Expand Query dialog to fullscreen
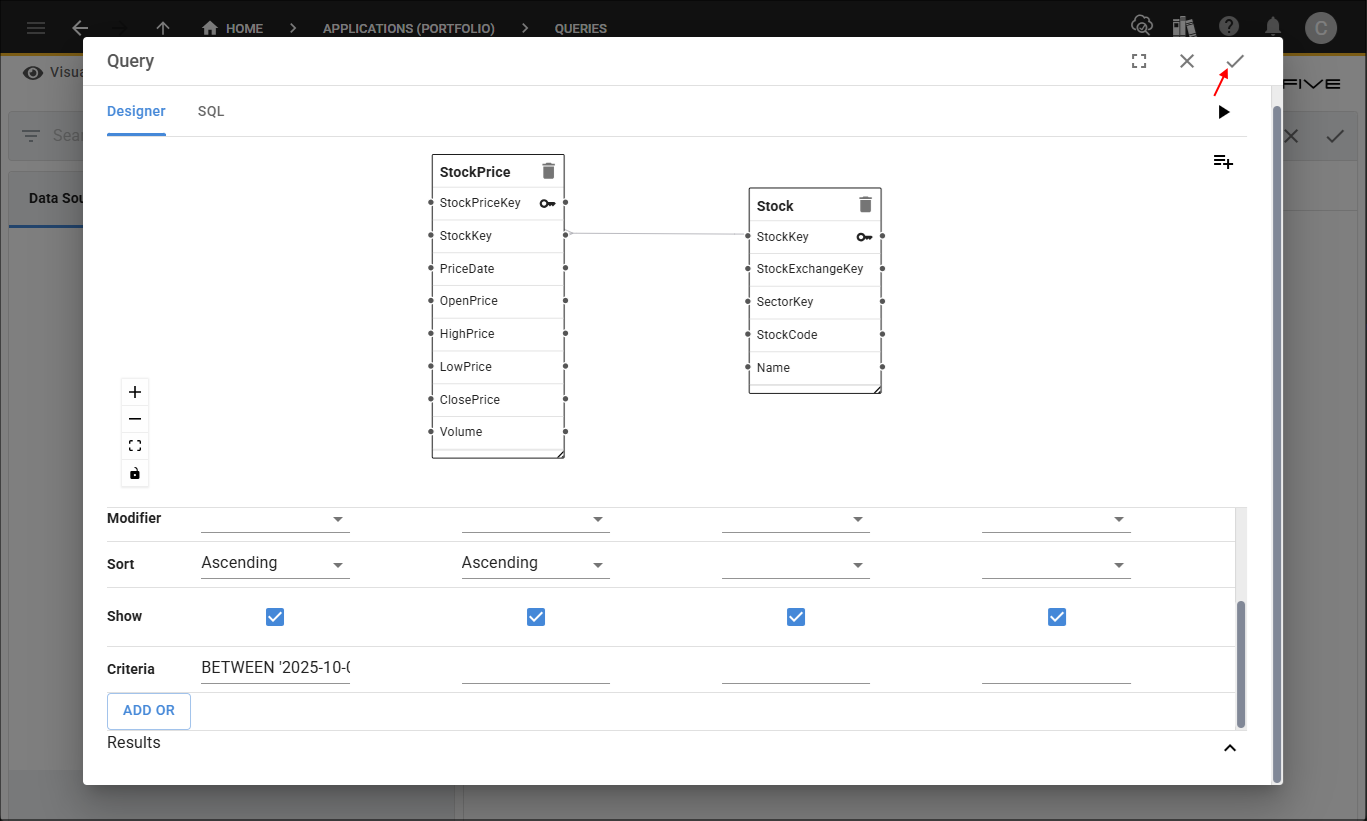Screen dimensions: 1367x821 tap(1139, 61)
